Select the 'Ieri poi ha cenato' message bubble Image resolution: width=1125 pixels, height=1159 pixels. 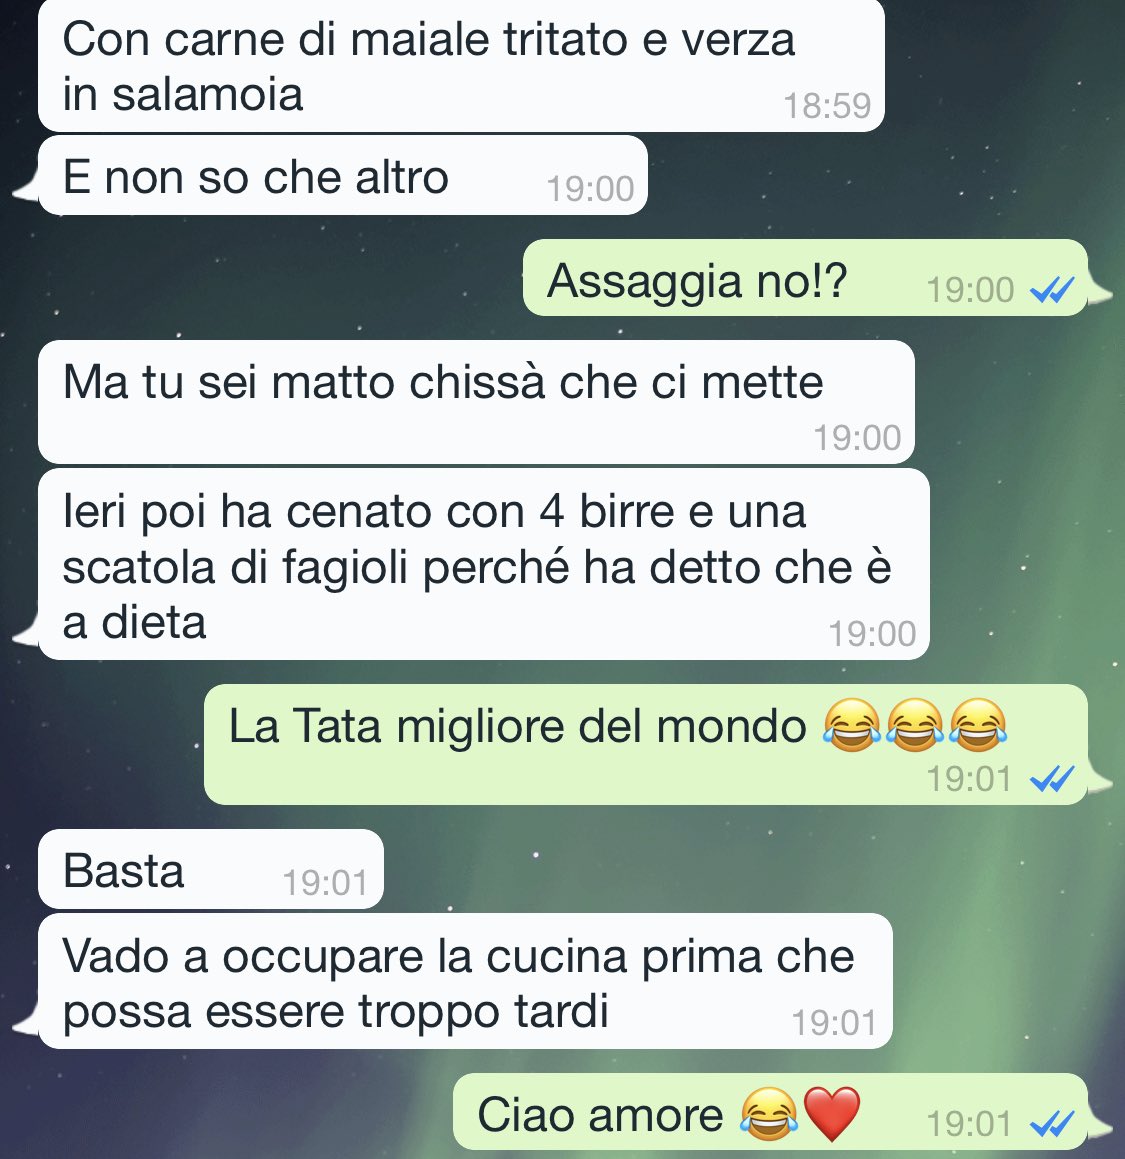pyautogui.click(x=483, y=564)
